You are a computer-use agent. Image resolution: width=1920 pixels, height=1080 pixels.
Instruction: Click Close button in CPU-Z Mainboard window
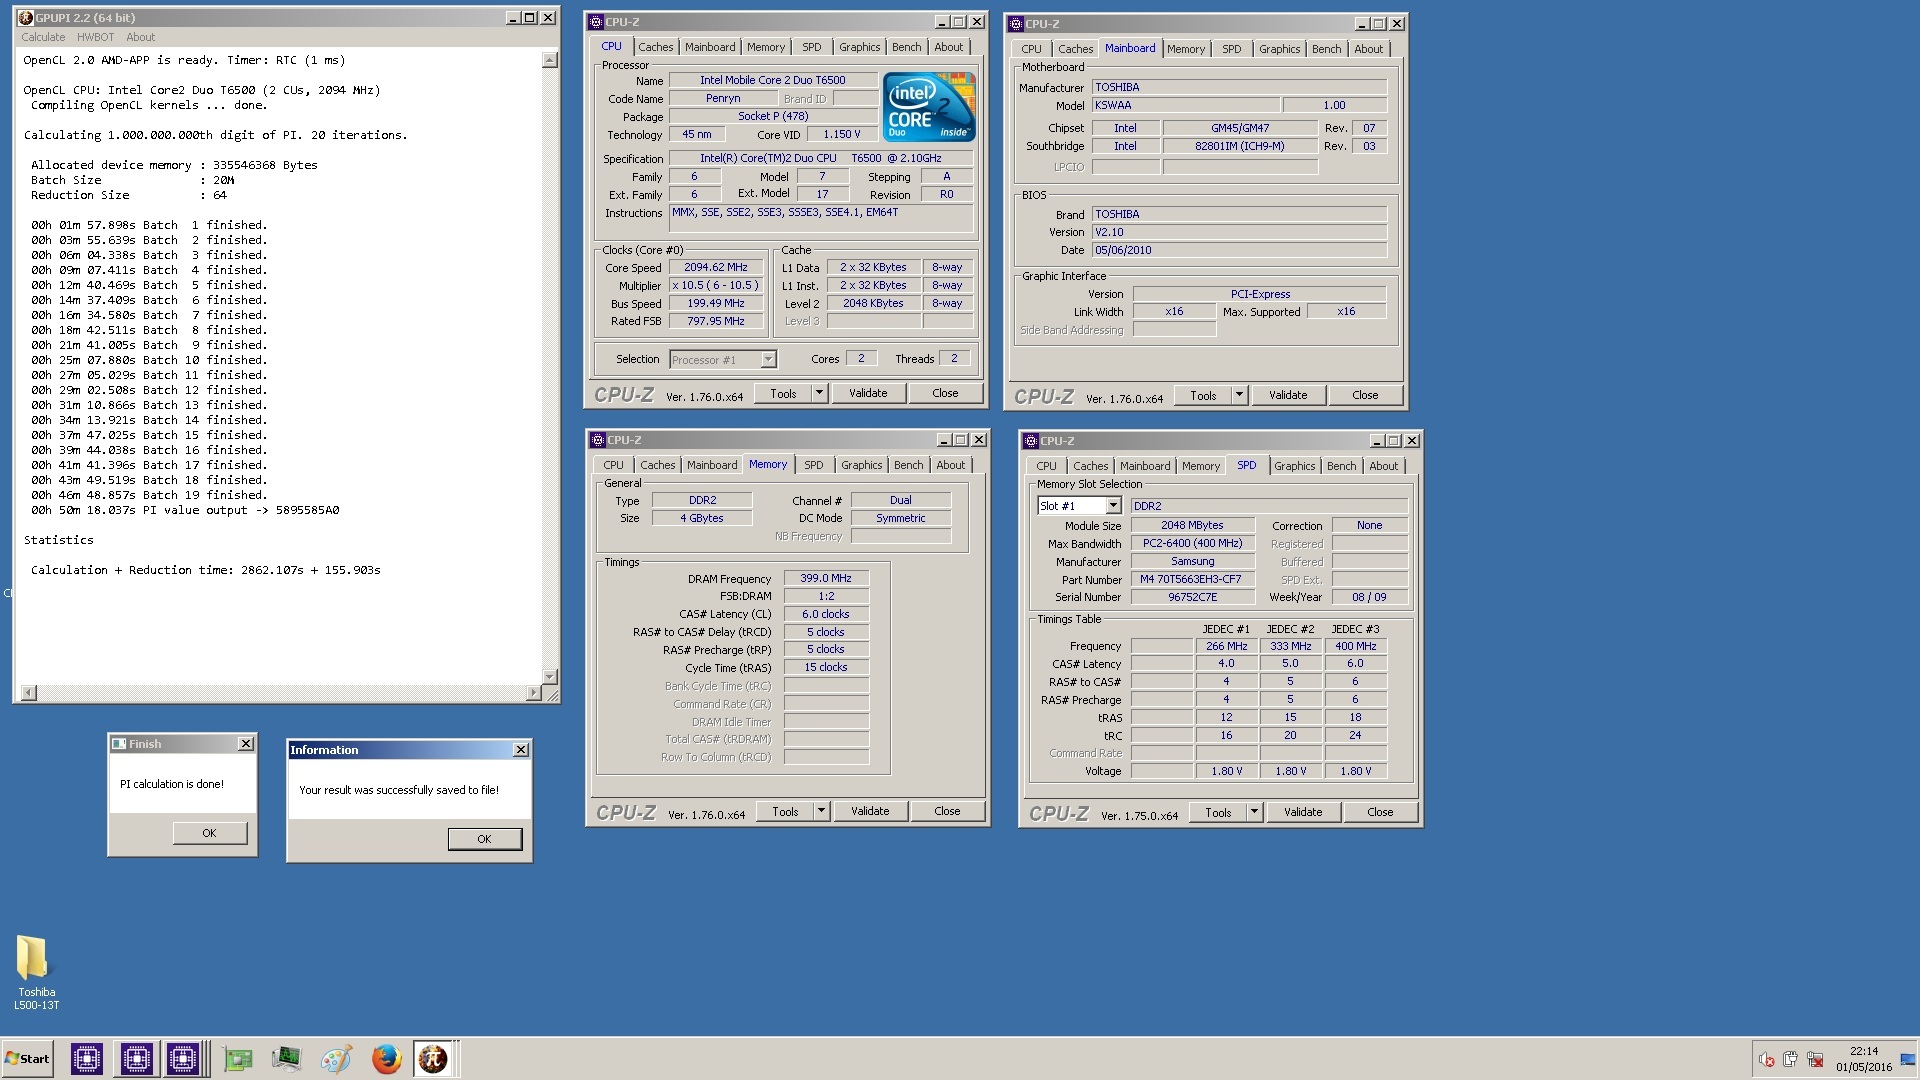(1365, 395)
